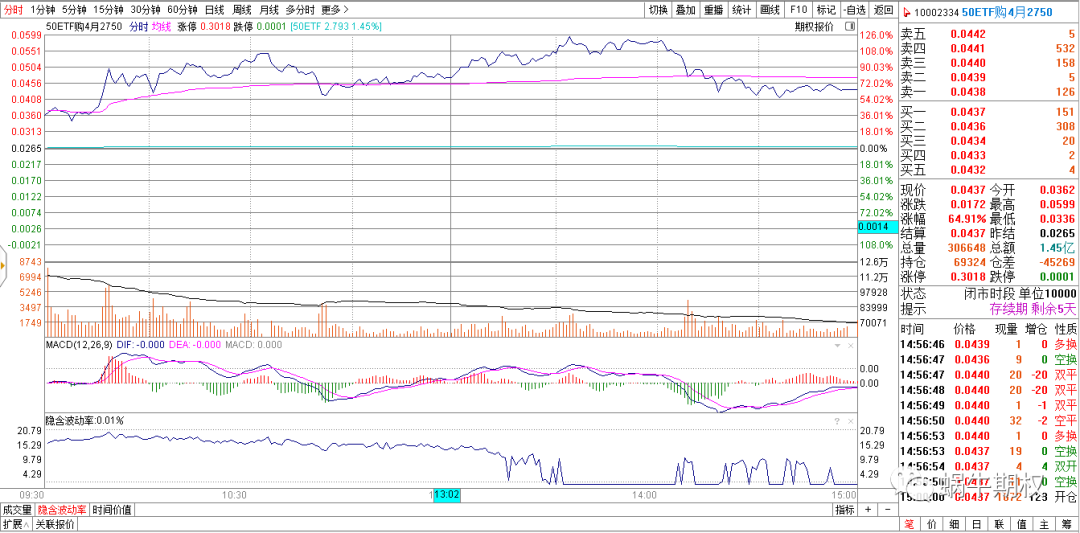Click the 50ETF 2.793 1.45% overlay label
The image size is (1080, 533).
[336, 26]
